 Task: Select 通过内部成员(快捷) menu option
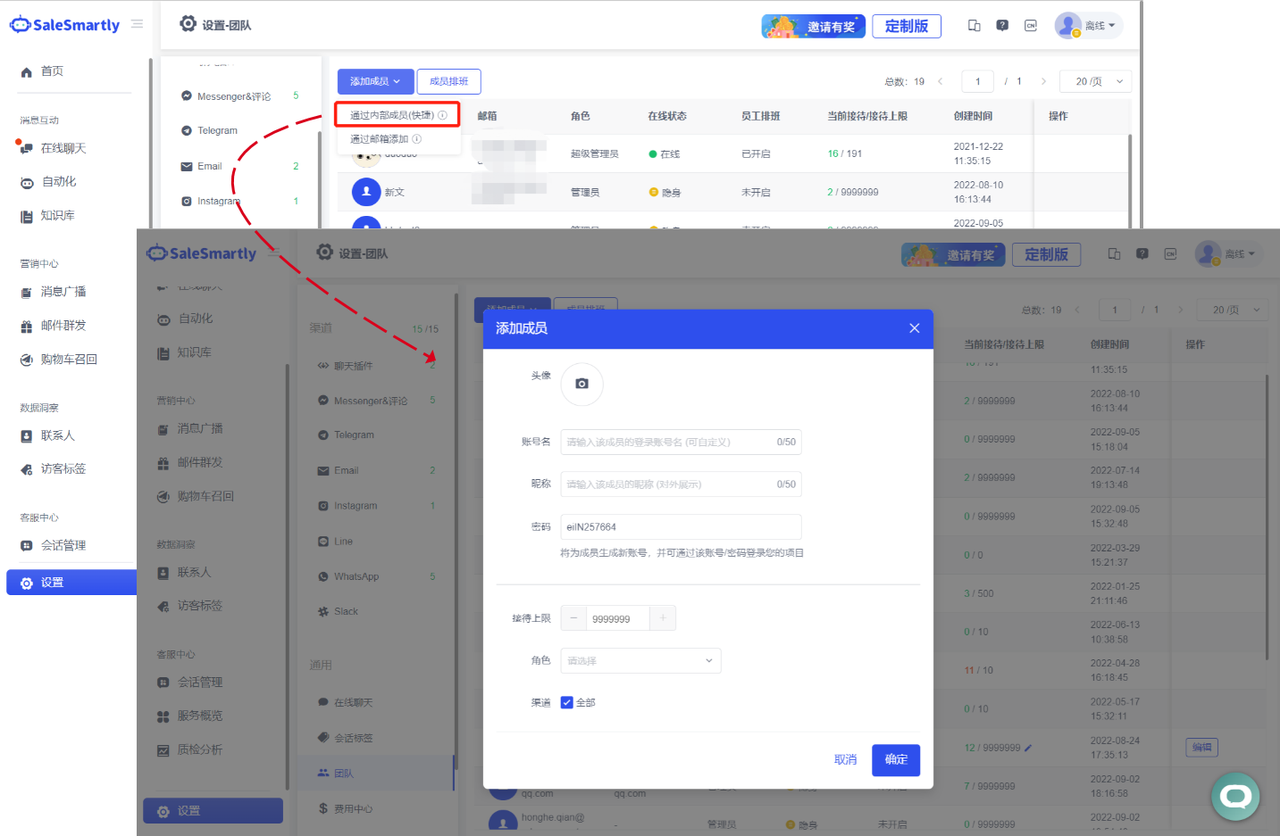(398, 115)
